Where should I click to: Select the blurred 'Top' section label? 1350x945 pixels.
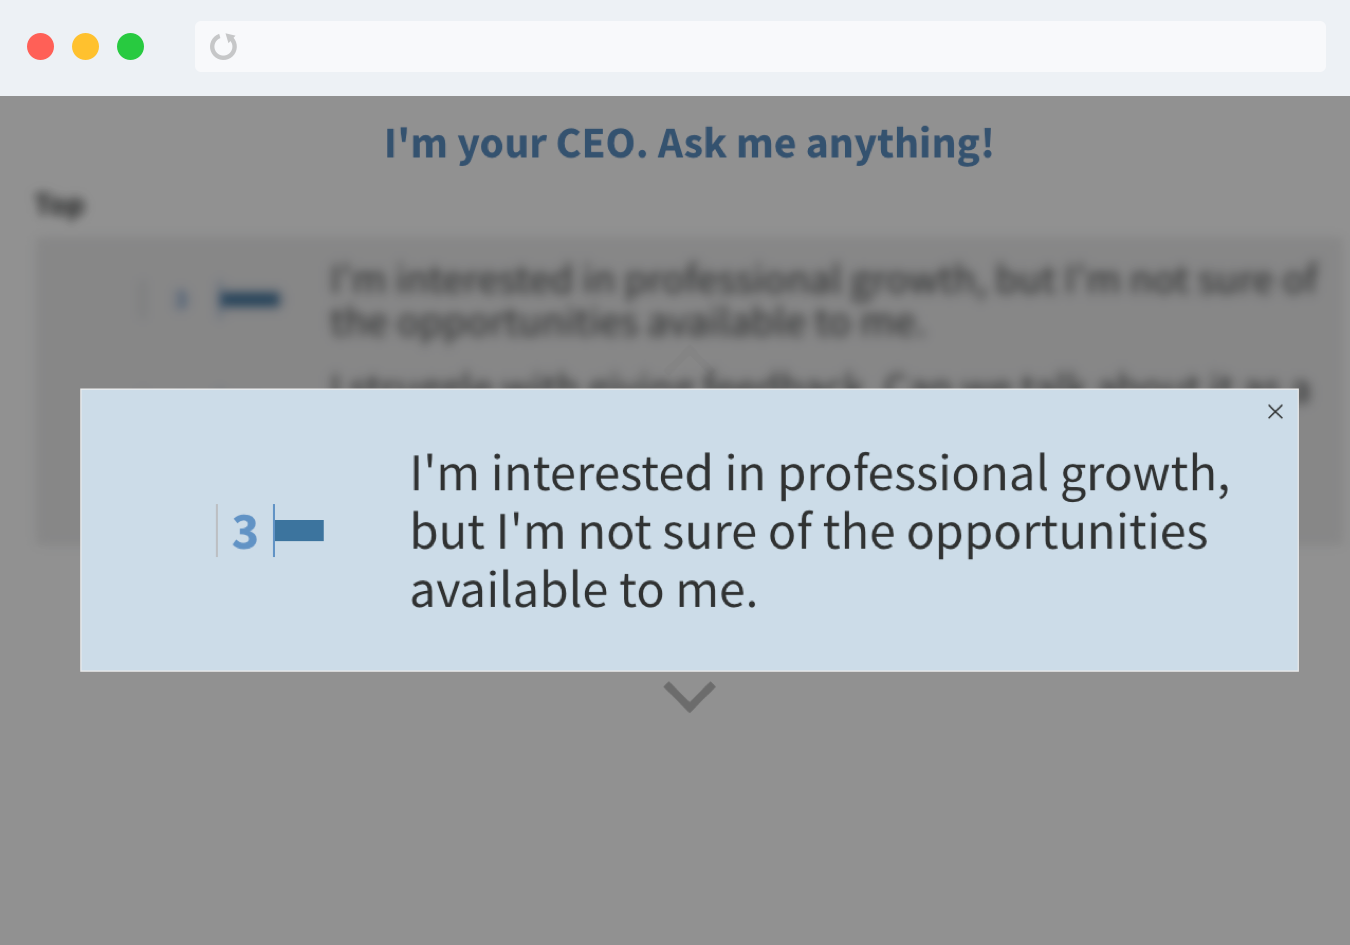[x=60, y=205]
